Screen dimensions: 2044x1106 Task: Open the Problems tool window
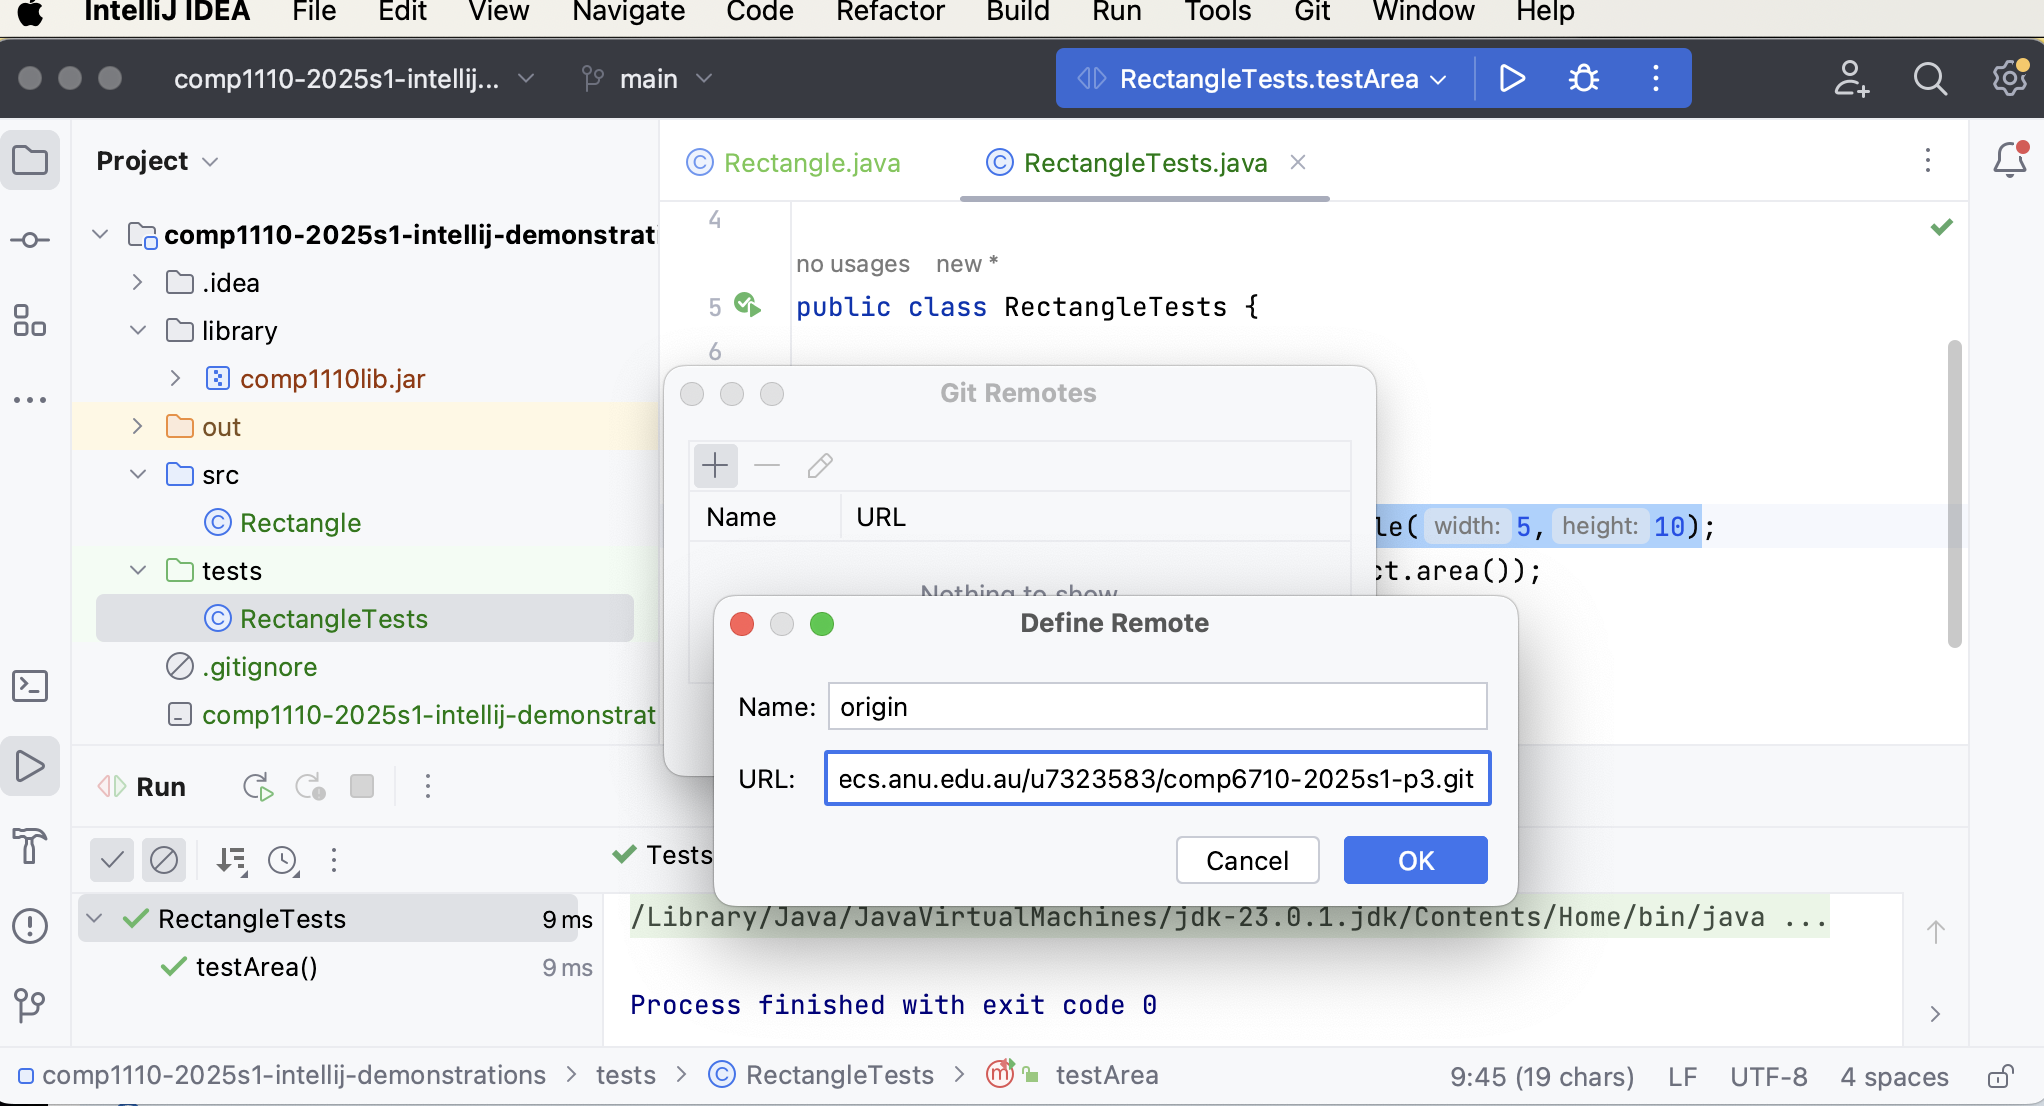(30, 926)
